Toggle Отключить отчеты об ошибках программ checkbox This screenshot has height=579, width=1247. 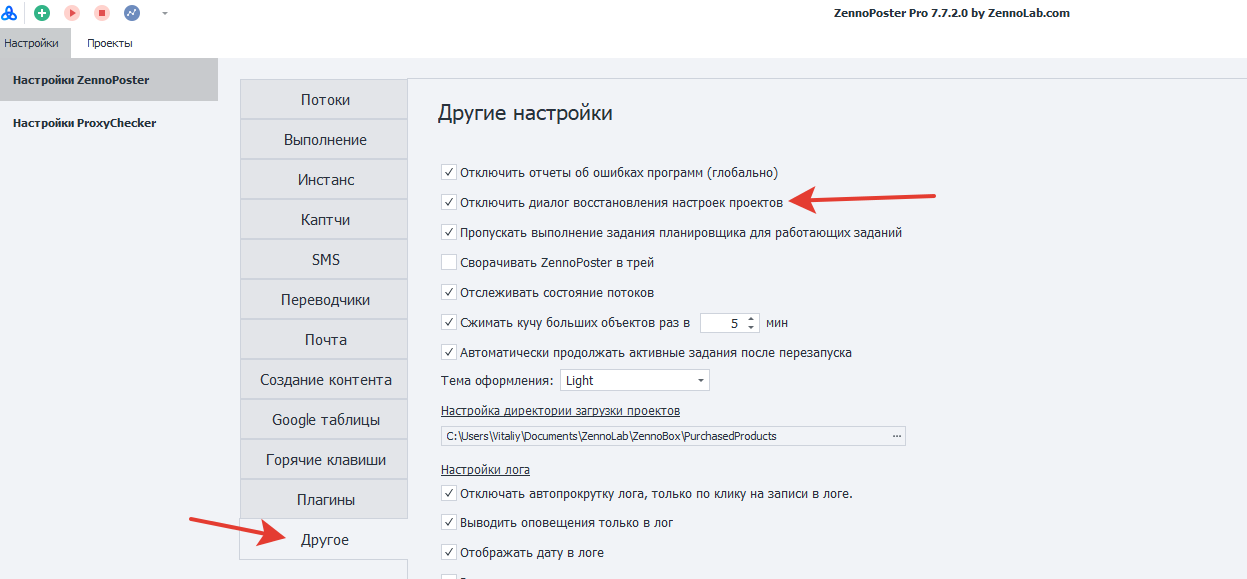click(449, 172)
